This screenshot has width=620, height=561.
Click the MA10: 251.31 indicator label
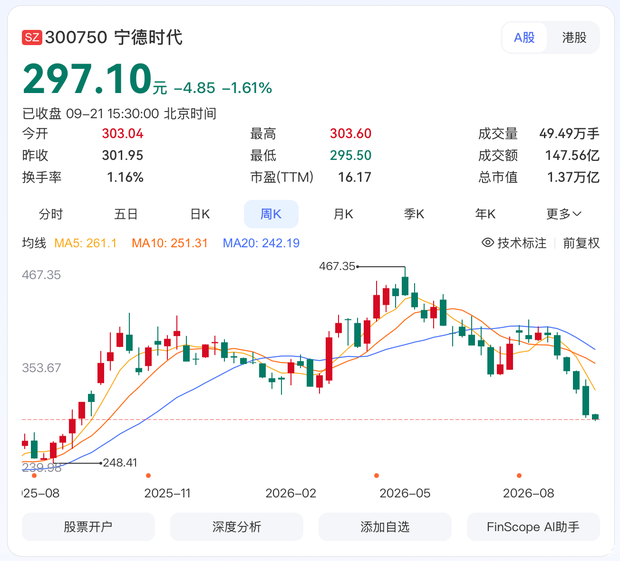tap(170, 243)
